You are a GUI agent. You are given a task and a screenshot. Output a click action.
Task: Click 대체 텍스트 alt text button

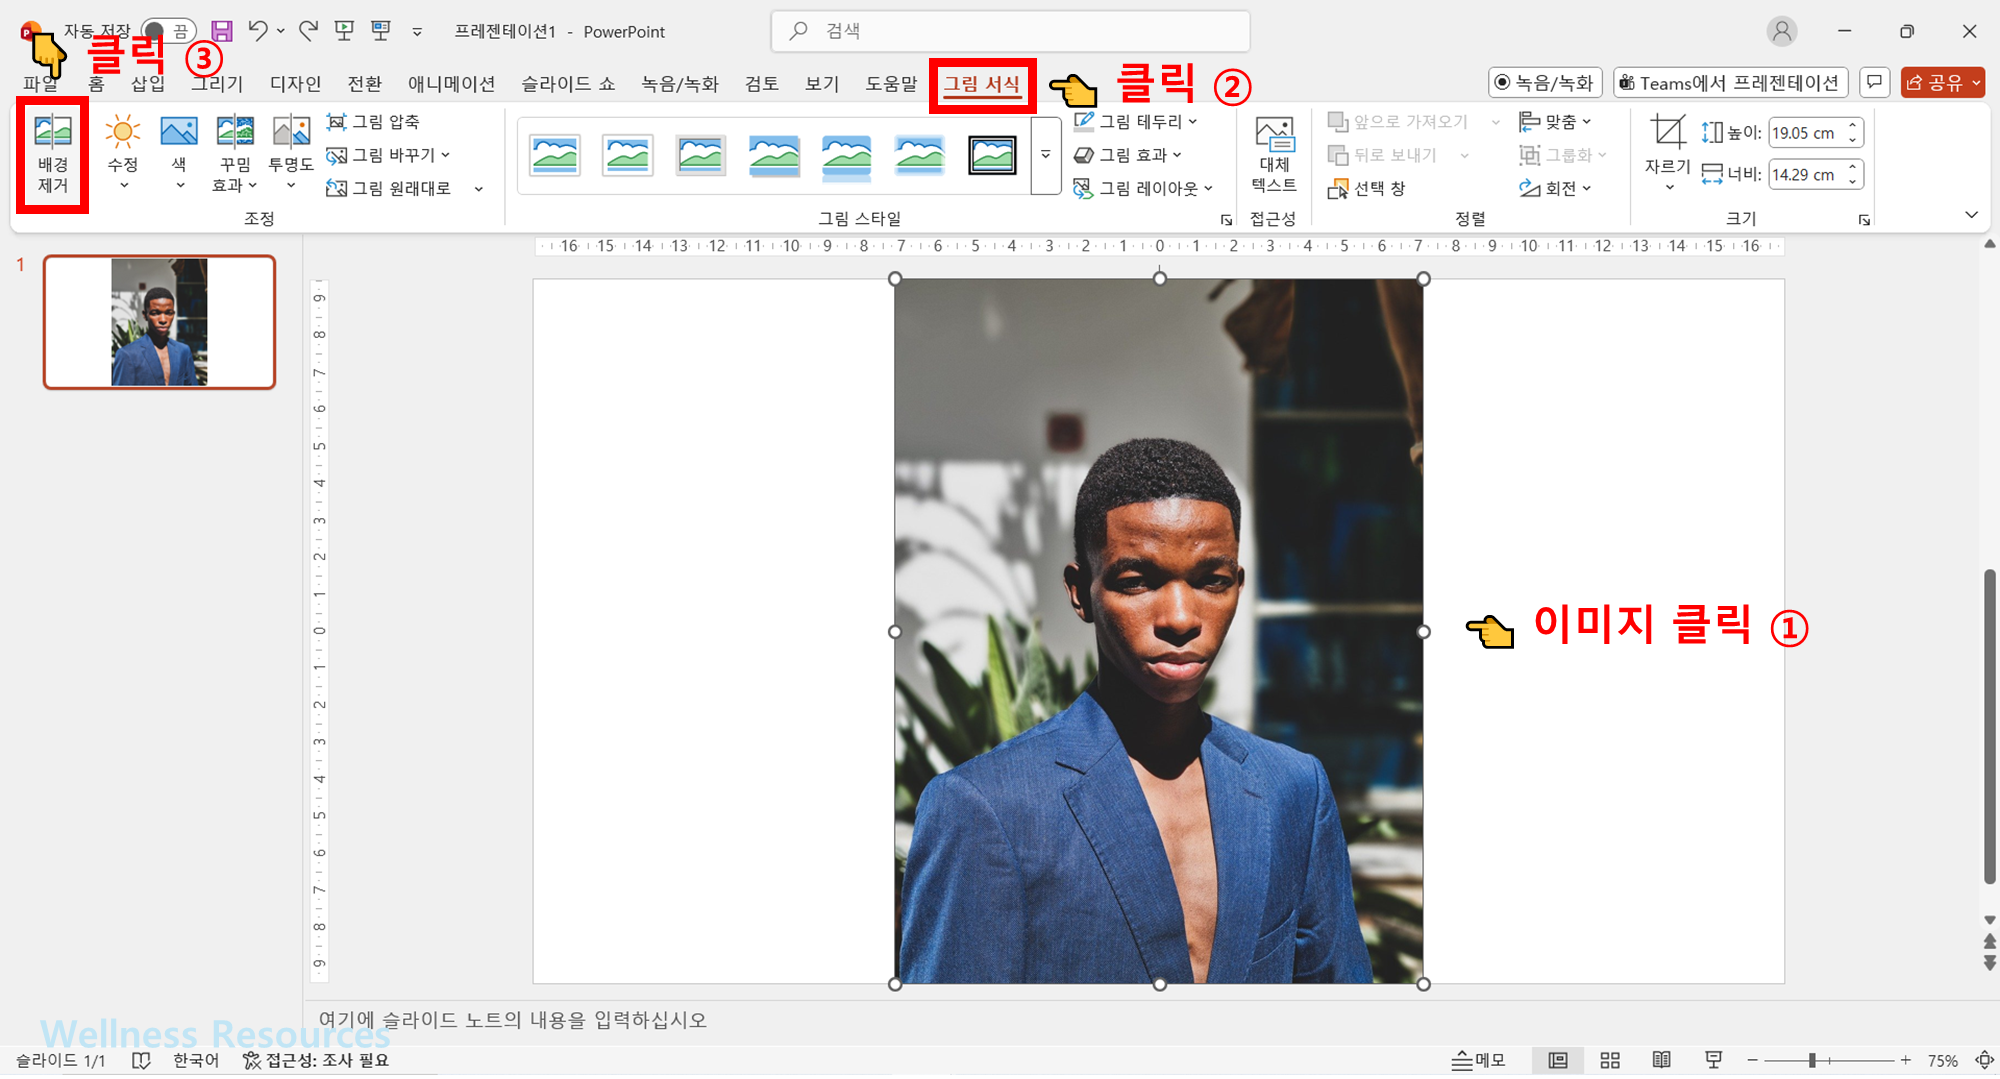(1274, 155)
